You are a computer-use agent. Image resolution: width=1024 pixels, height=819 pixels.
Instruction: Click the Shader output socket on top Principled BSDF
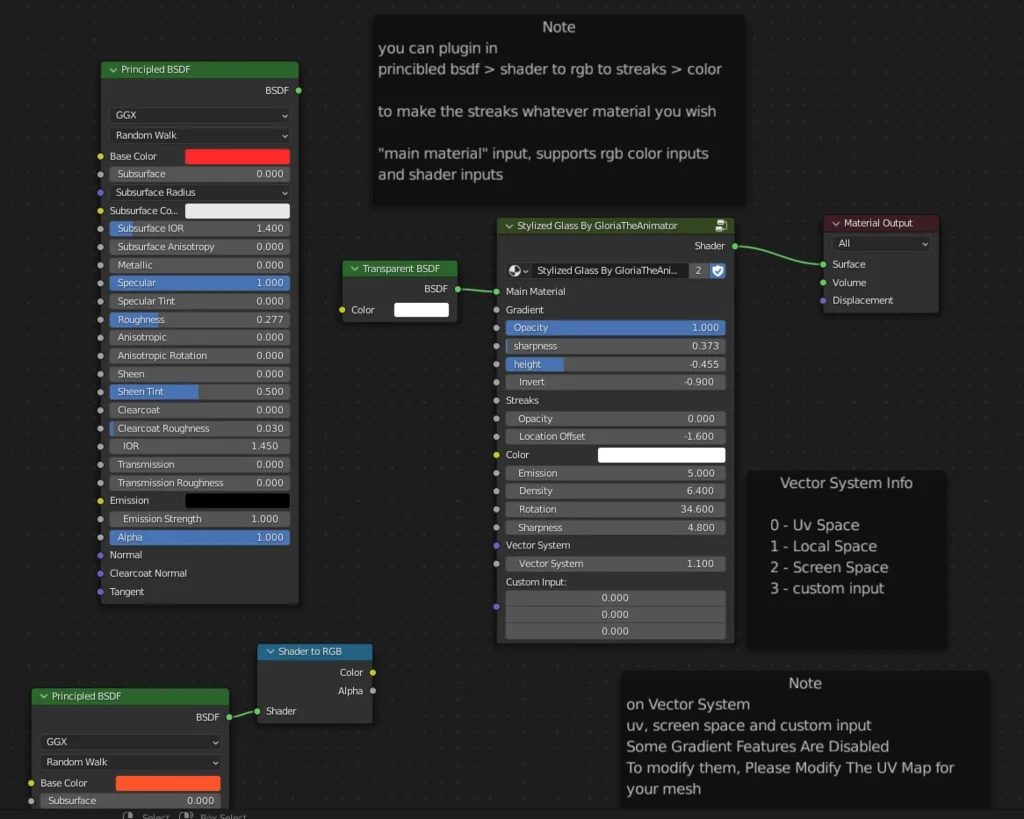coord(297,90)
